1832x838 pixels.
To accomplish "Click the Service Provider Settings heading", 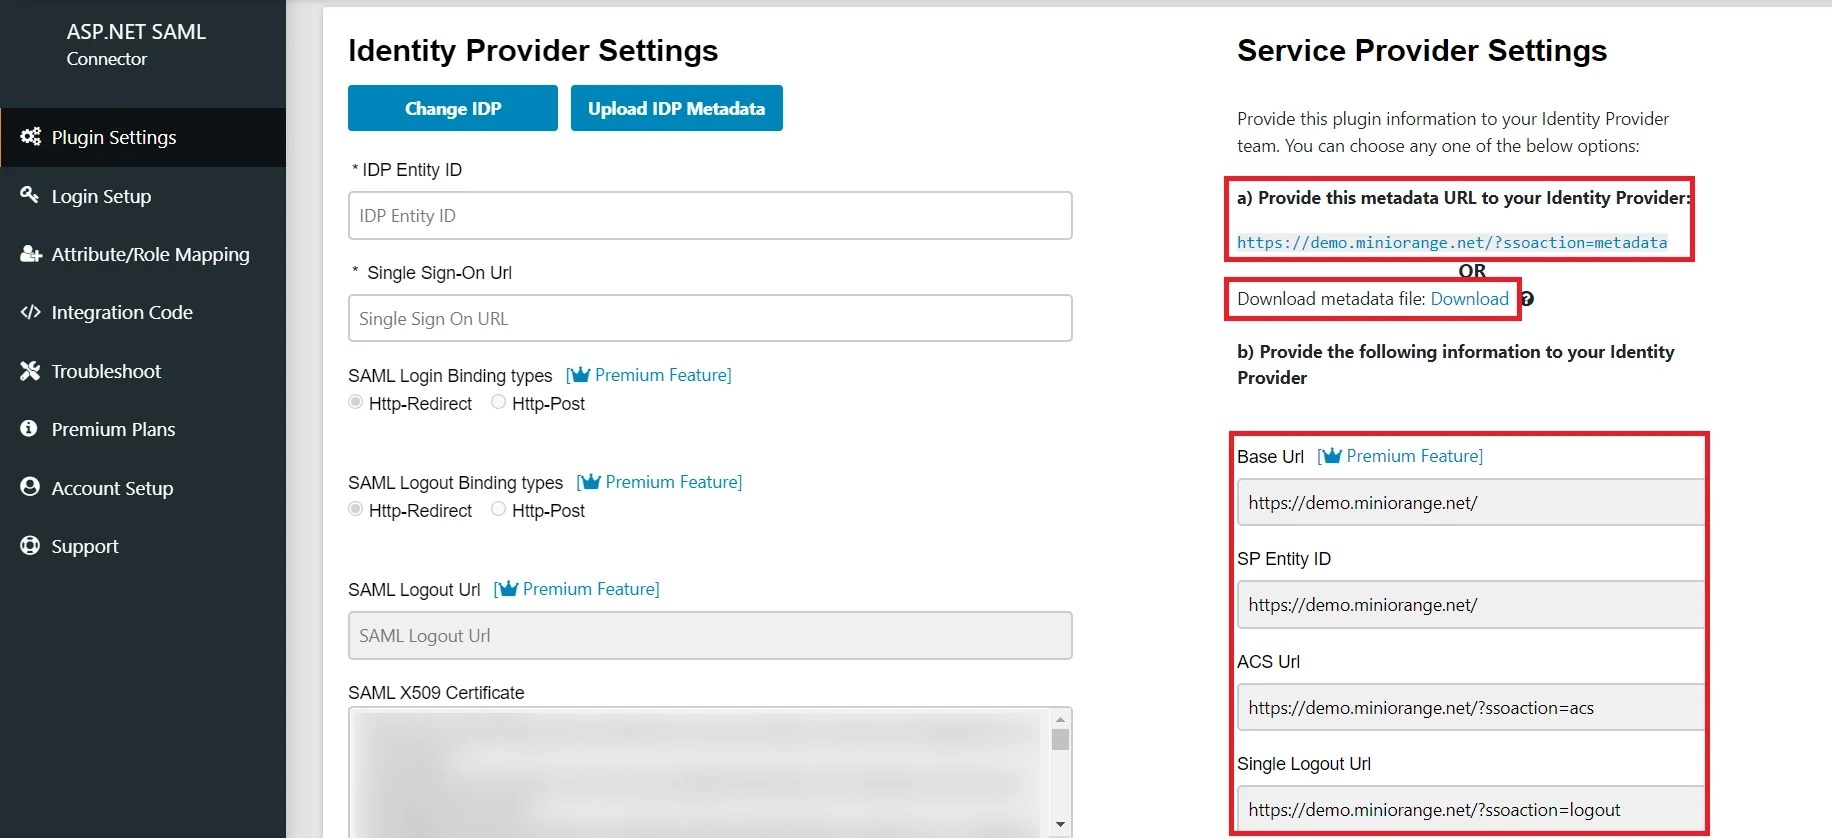I will 1422,50.
